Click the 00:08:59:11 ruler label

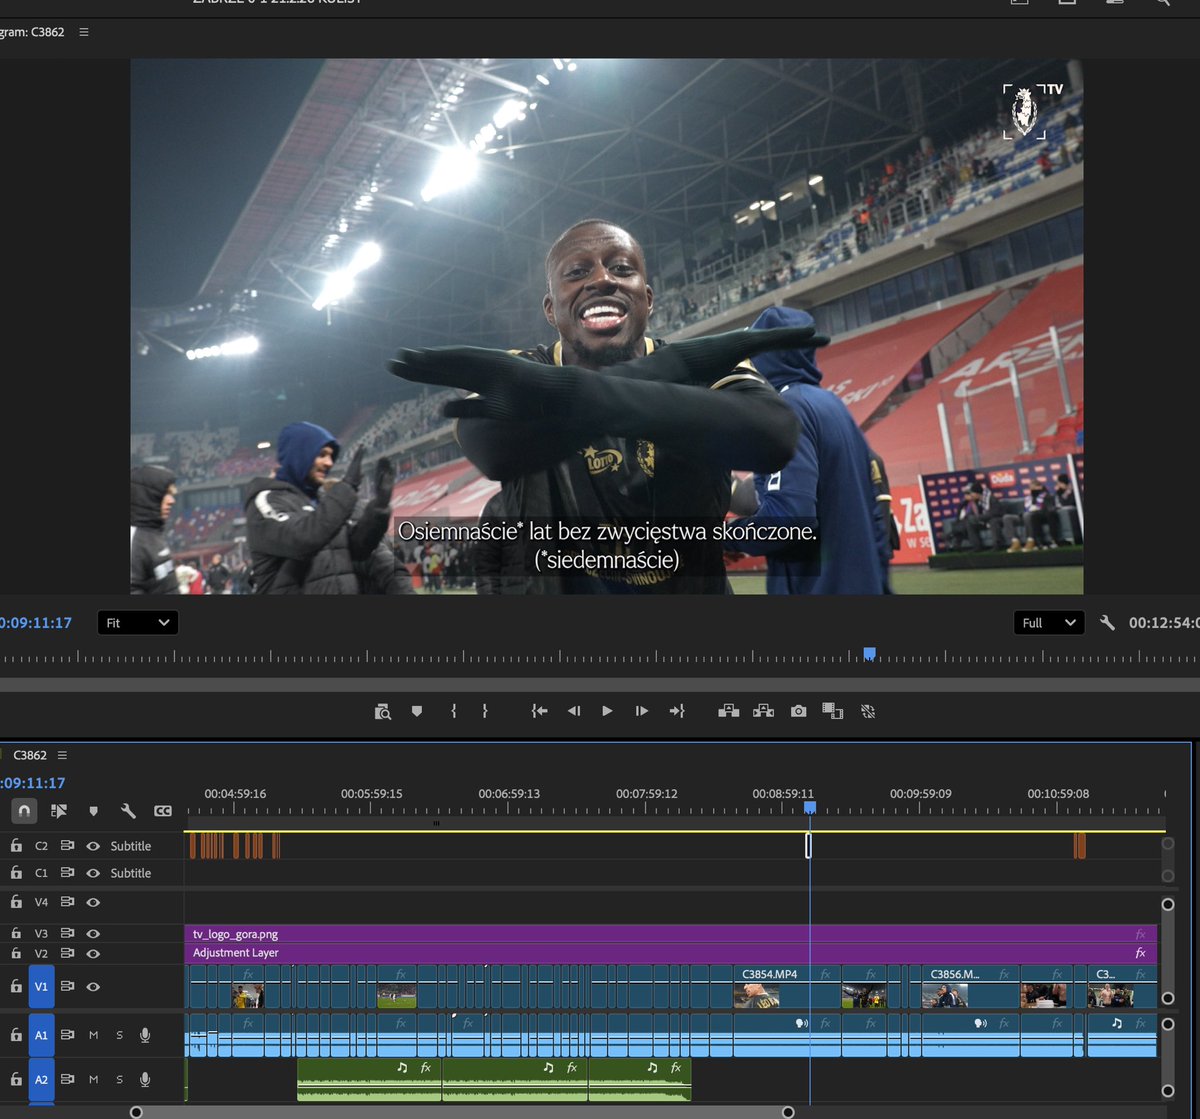click(783, 793)
